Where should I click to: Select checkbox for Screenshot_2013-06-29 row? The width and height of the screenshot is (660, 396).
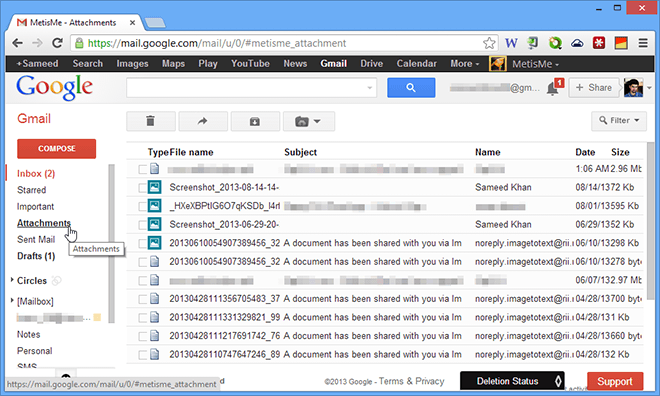pos(143,225)
